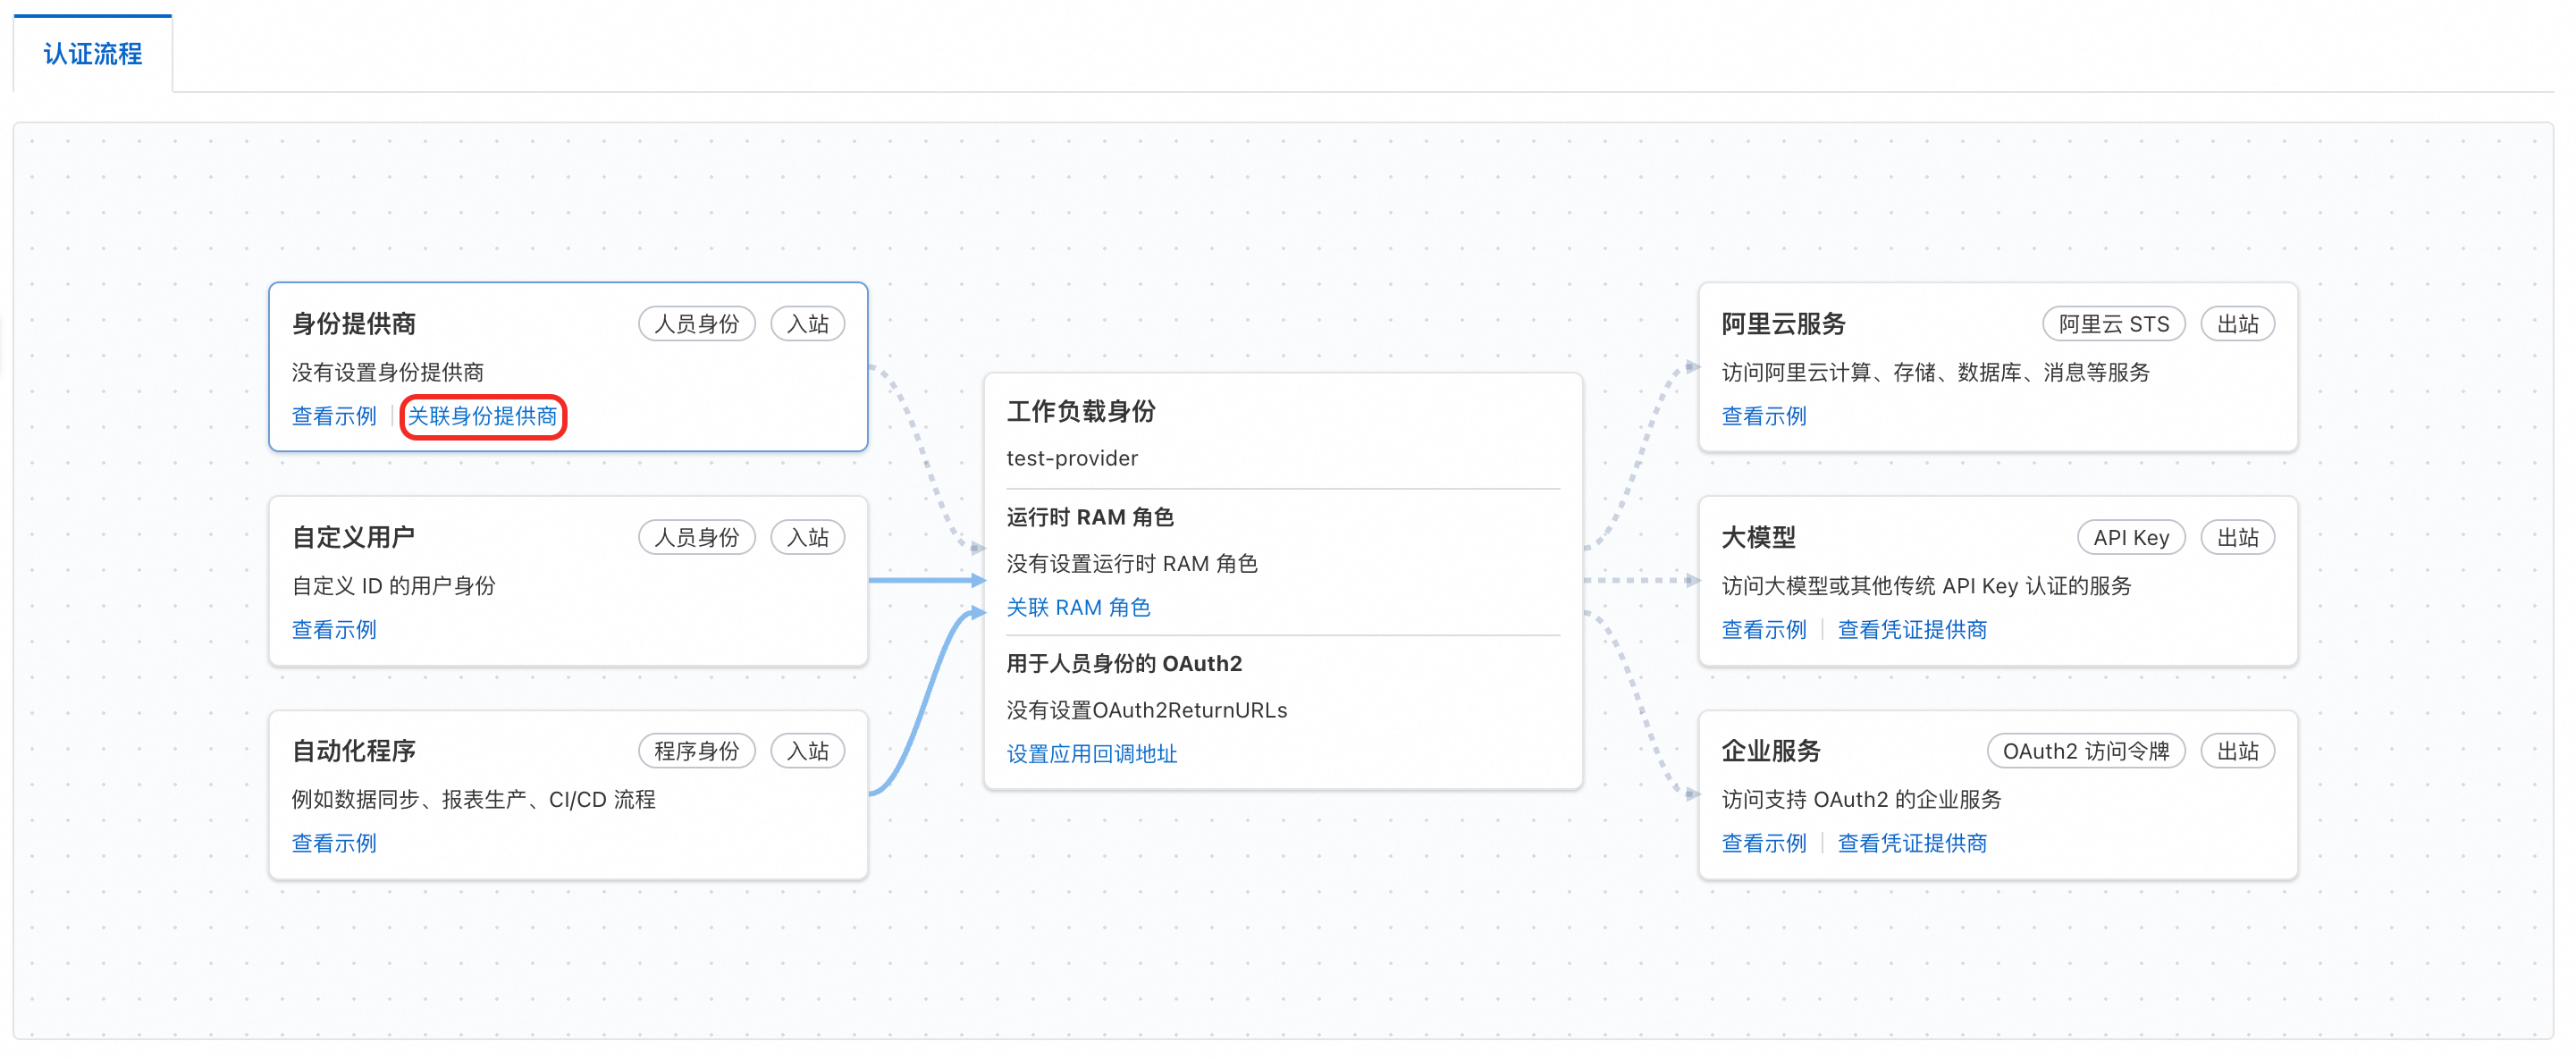This screenshot has height=1058, width=2576.
Task: Click 阿里云 STS tag
Action: (2112, 324)
